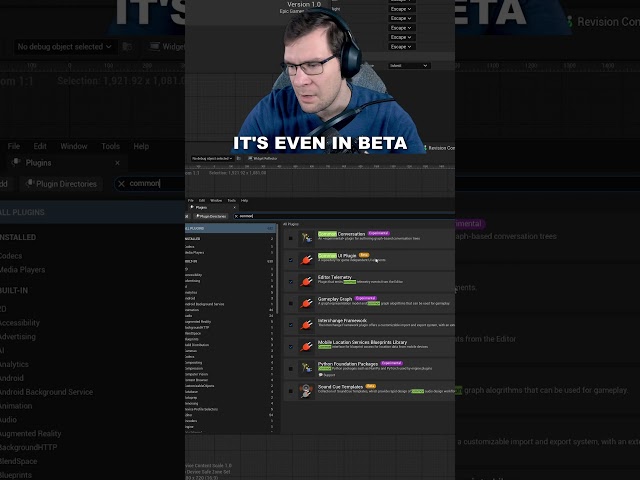This screenshot has height=480, width=640.
Task: Select the CustomizableObjects category
Action: (x=229, y=386)
